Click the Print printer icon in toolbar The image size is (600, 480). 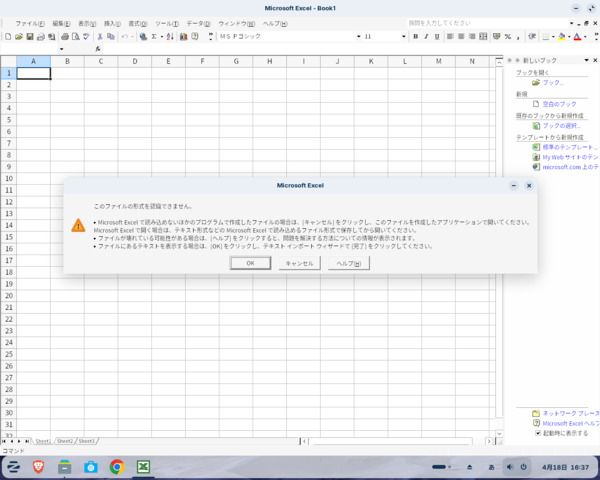65,36
